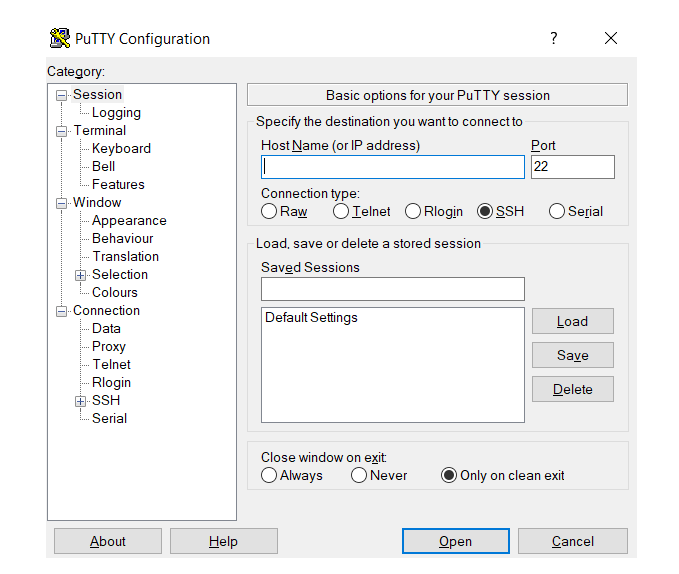
Task: Open the Data category
Action: pos(106,329)
